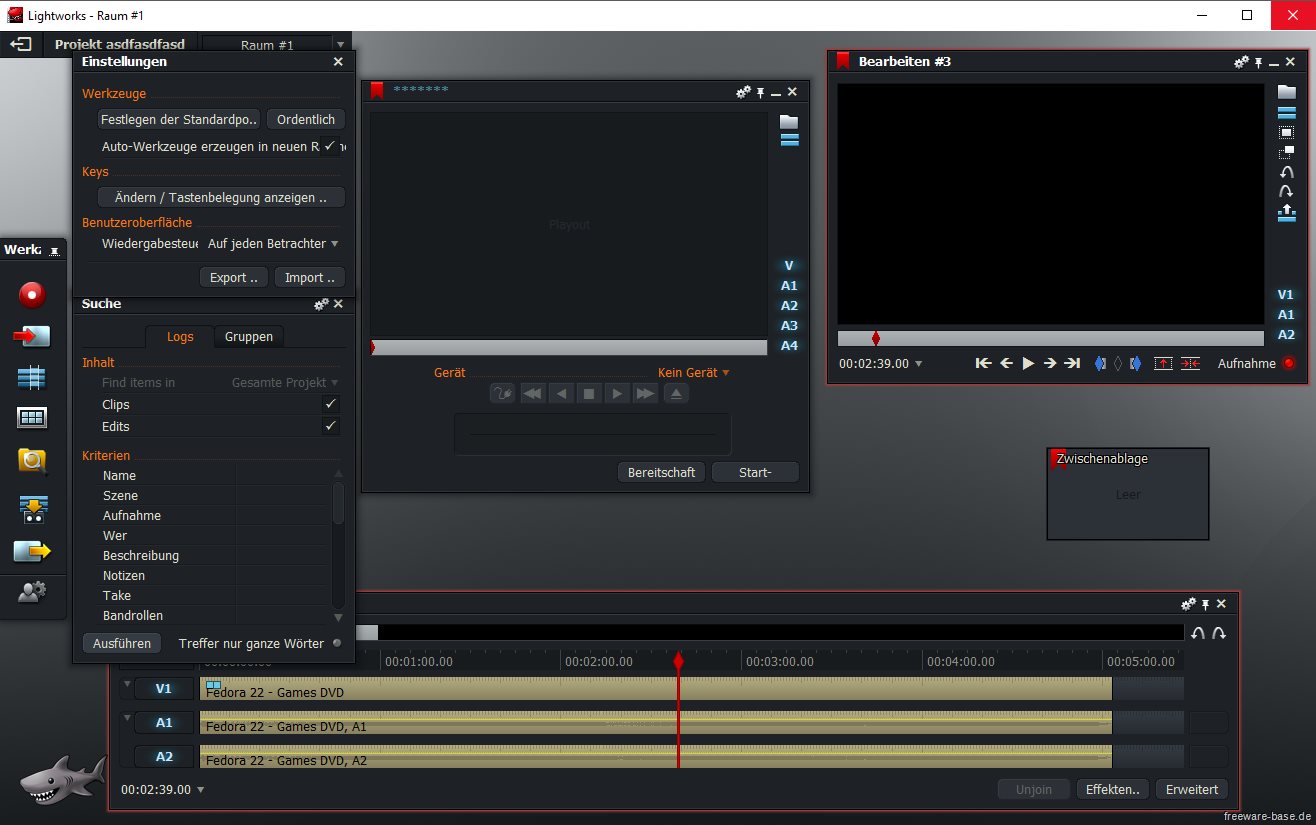Toggle the Edits checkbox in Suche
This screenshot has height=825, width=1316.
click(x=331, y=426)
